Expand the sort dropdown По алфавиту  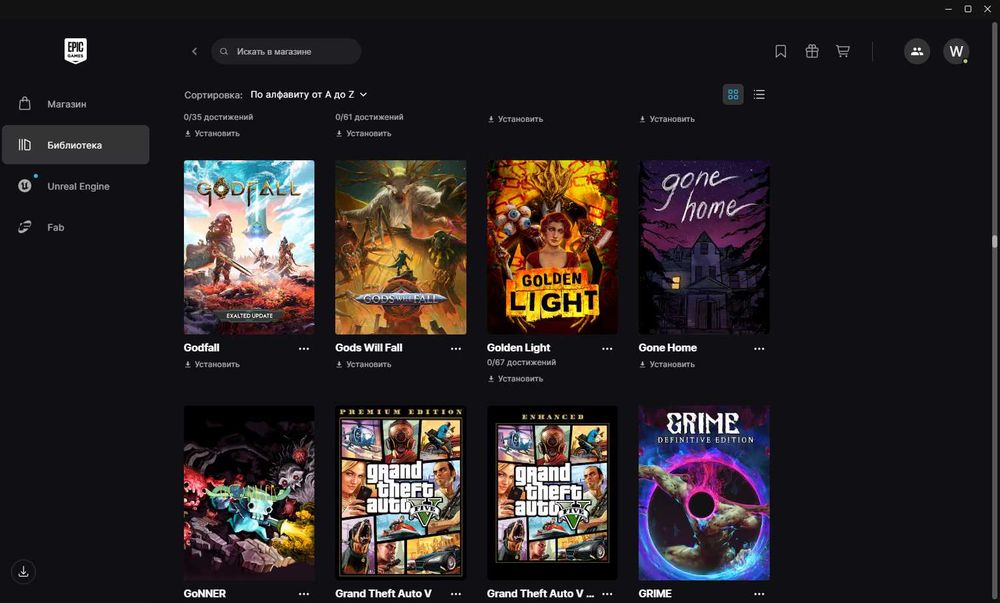click(x=309, y=94)
